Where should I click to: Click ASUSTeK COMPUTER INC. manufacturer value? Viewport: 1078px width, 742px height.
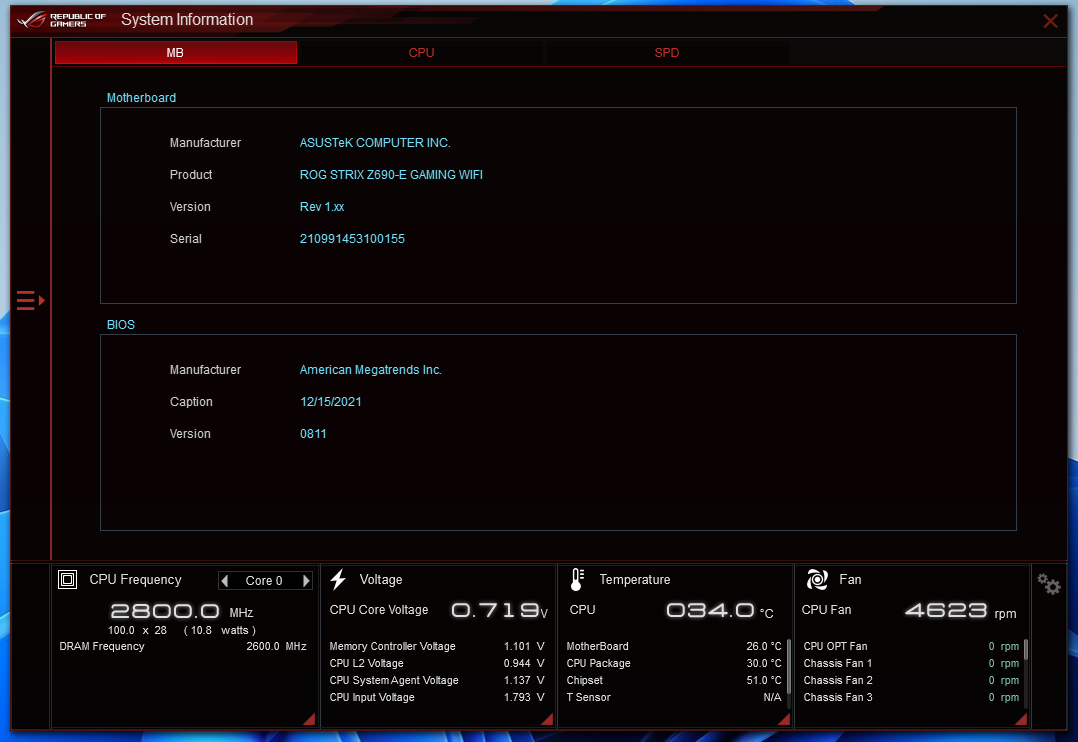pos(375,143)
